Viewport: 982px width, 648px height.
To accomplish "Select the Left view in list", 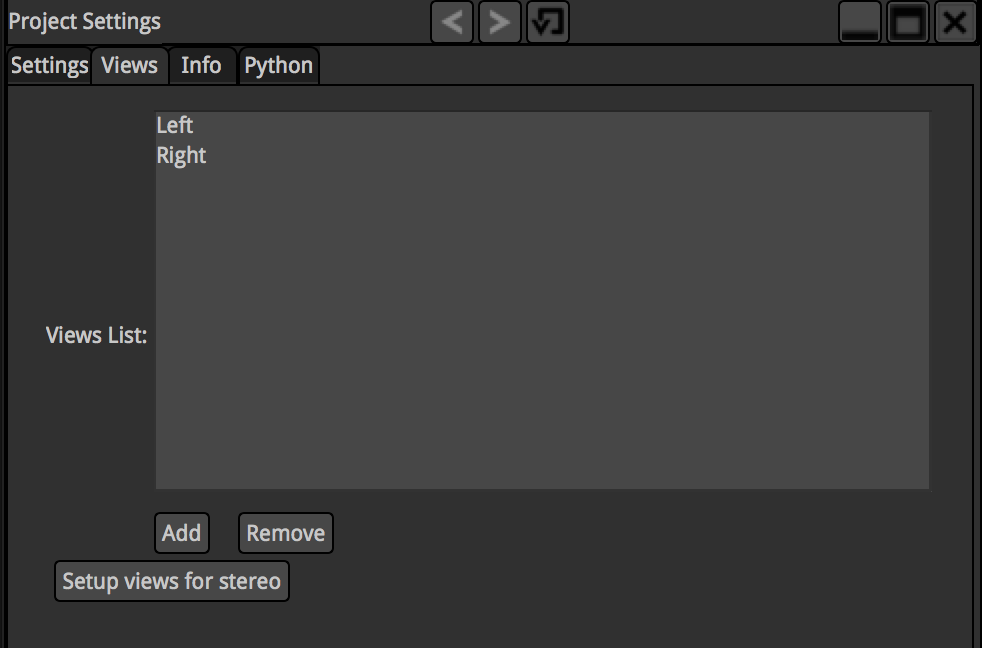I will 175,125.
